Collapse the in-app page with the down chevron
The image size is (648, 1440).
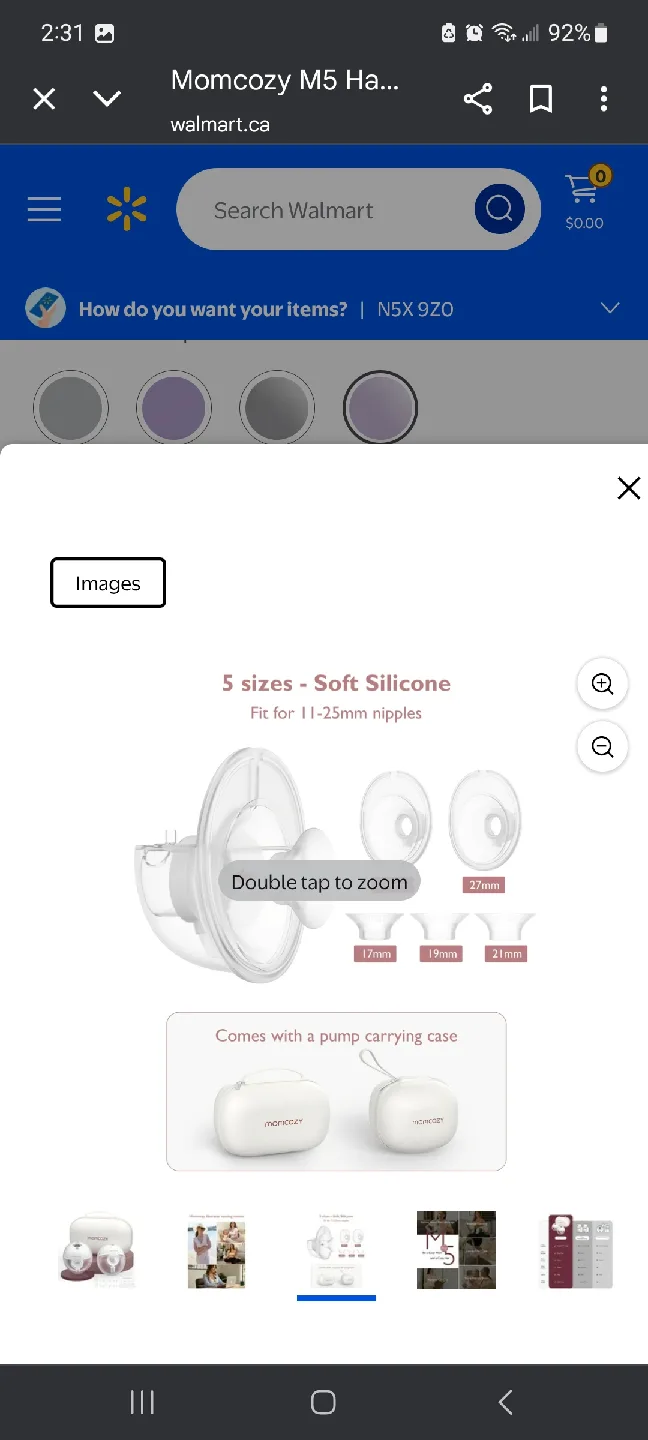tap(107, 99)
